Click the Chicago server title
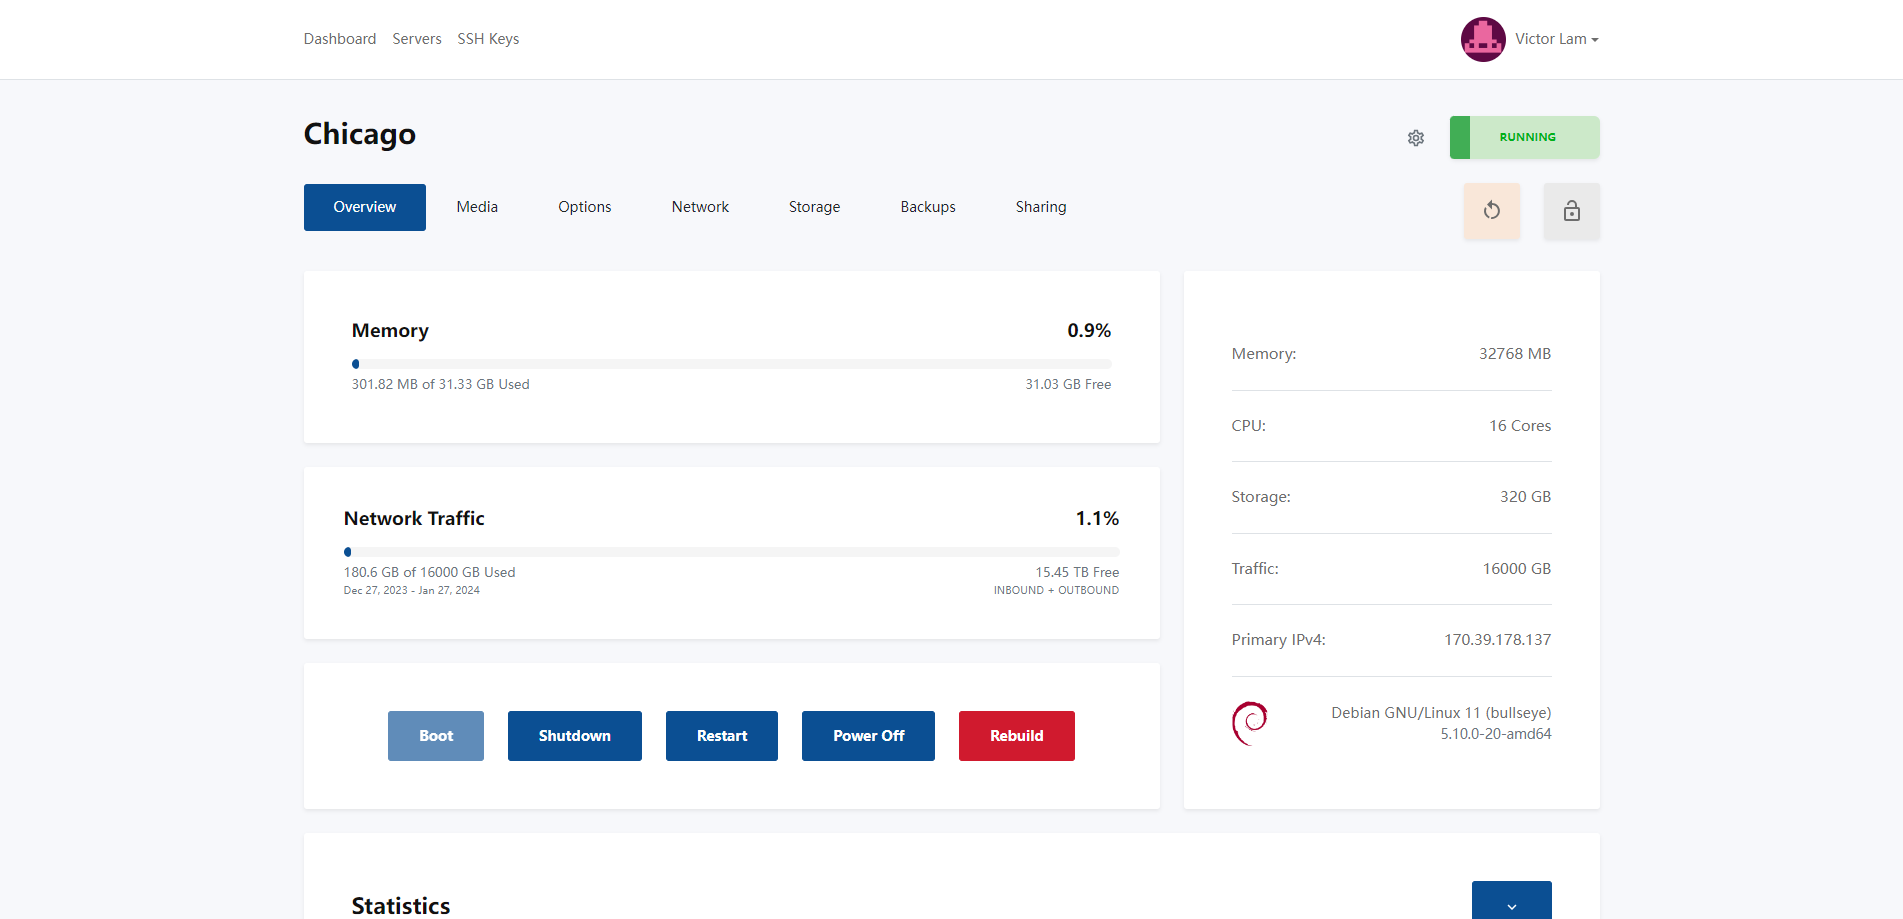Screen dimensions: 1903x919 [360, 134]
